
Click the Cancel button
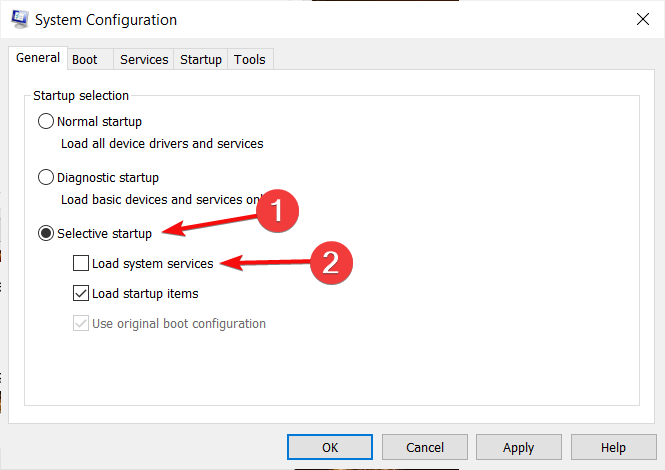coord(425,447)
